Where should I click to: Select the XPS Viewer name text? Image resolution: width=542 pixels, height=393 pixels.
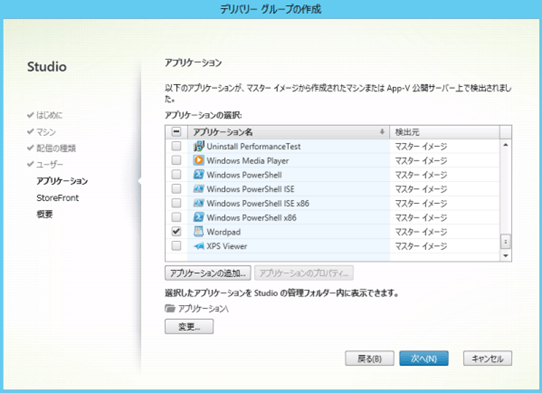(227, 246)
